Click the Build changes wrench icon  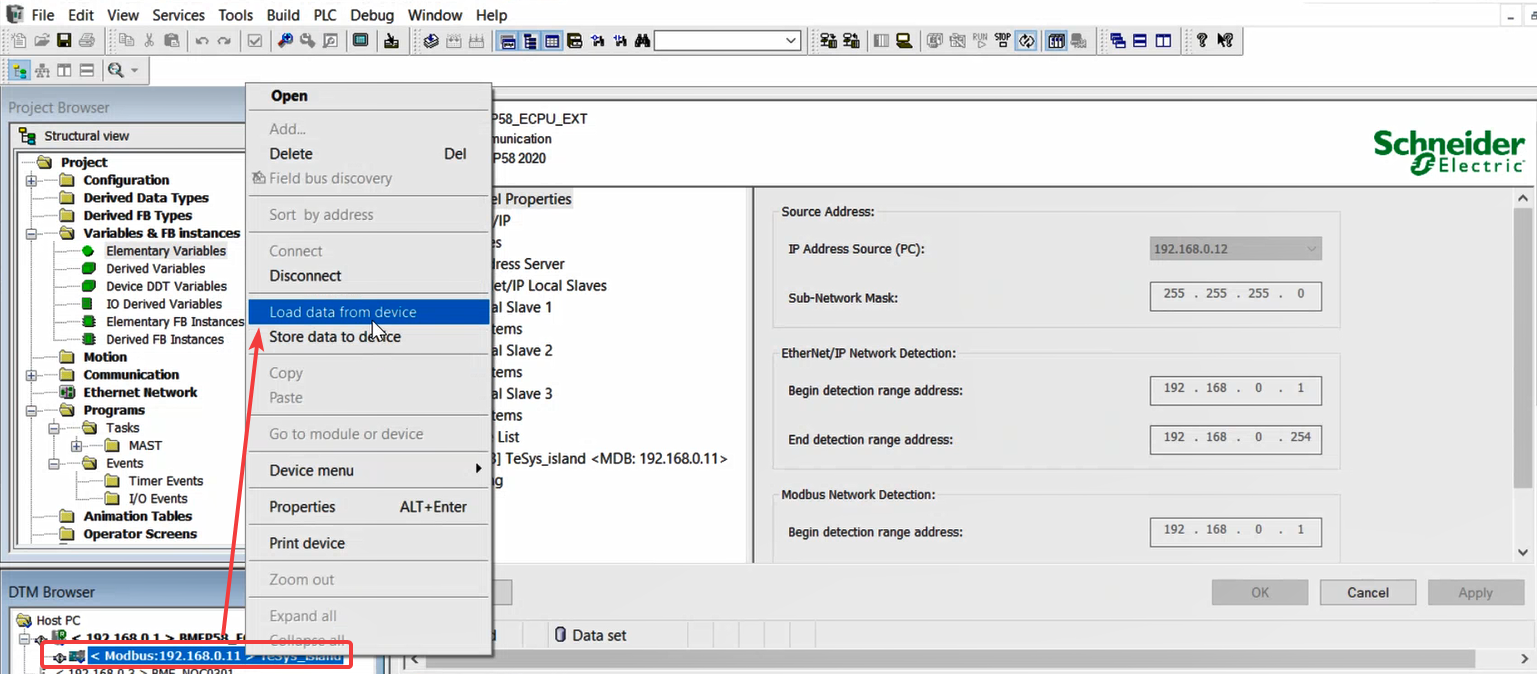click(x=307, y=41)
